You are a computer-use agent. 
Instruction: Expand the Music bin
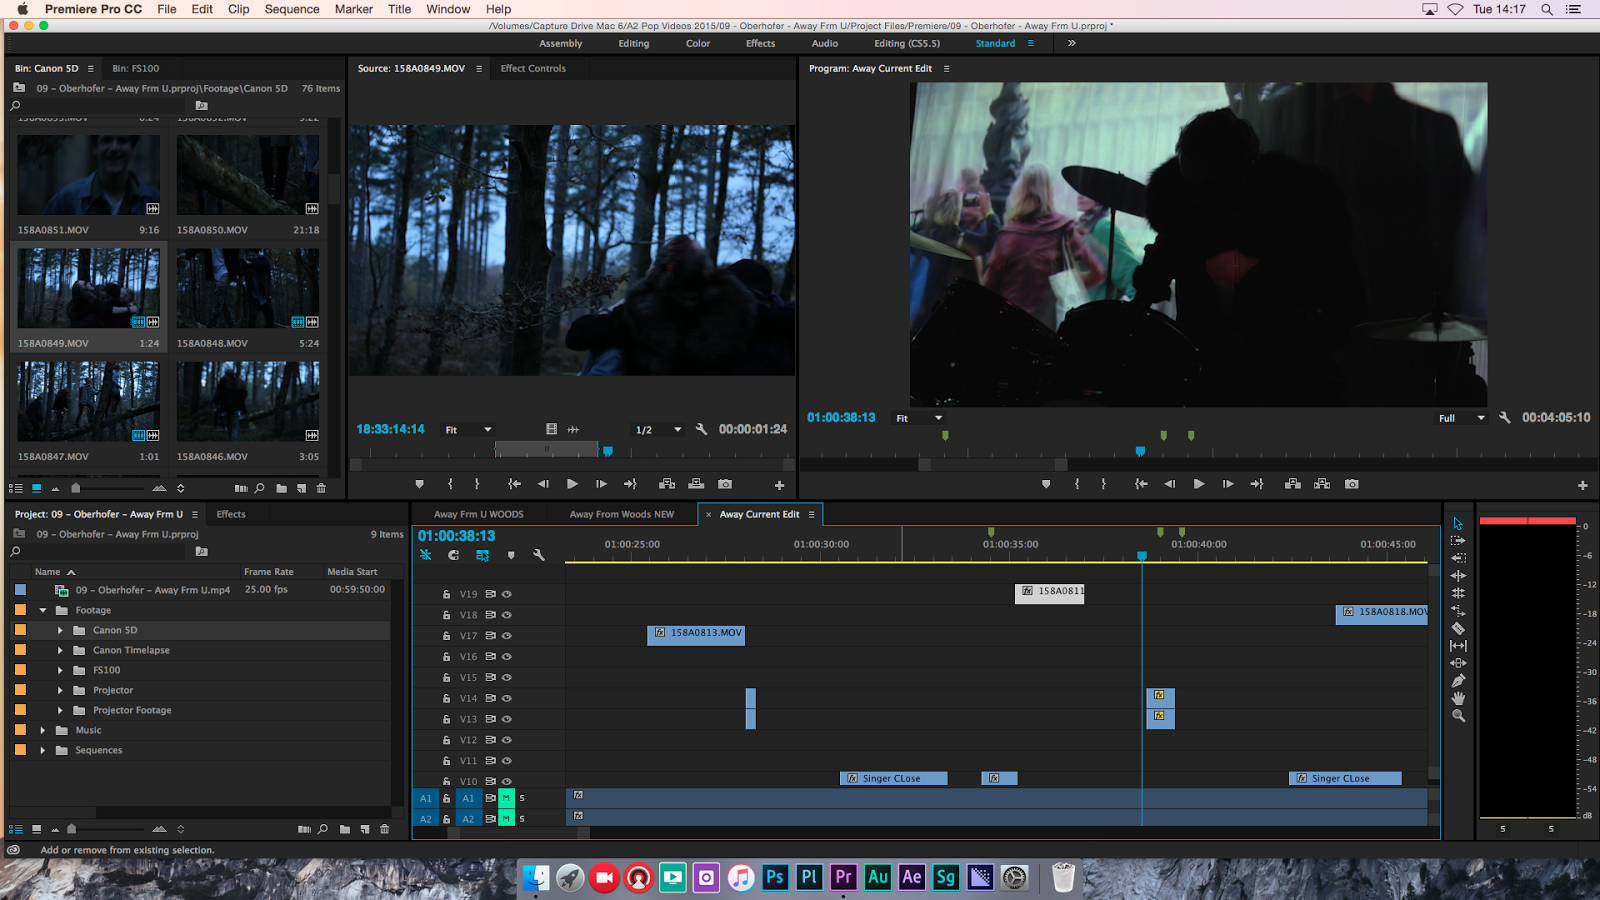pos(43,730)
